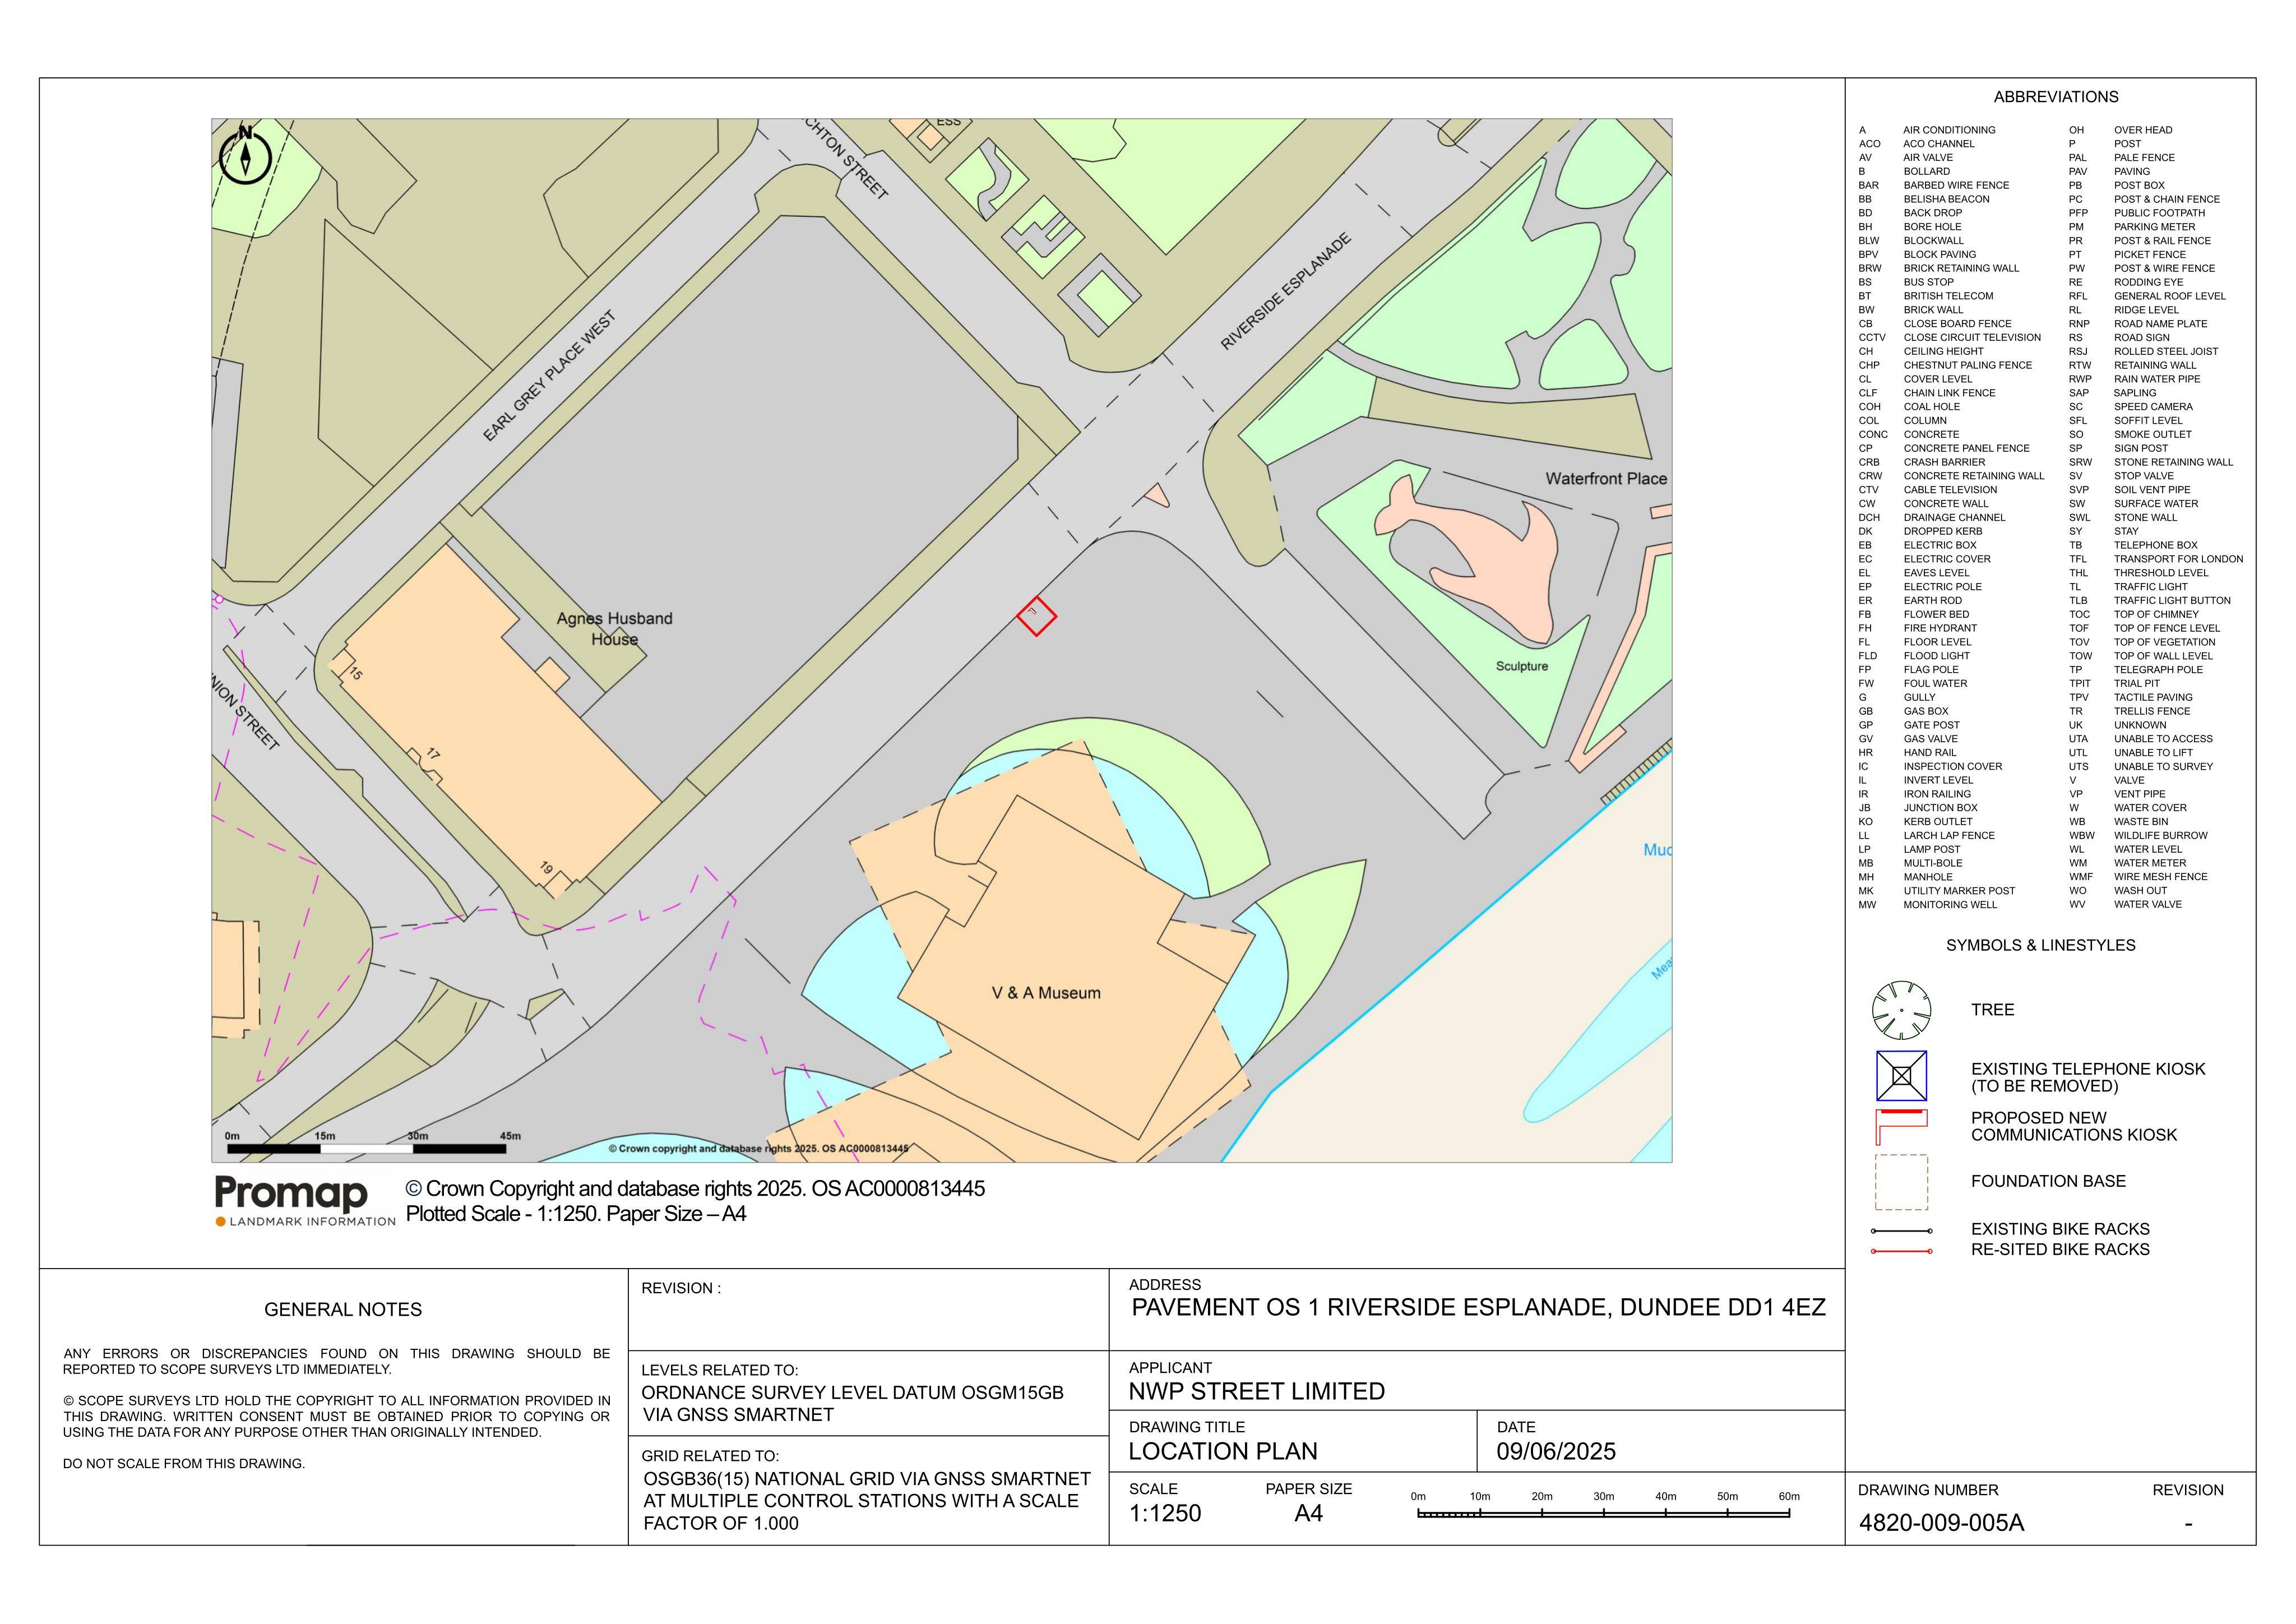The width and height of the screenshot is (2296, 1624).
Task: Click the RIVERSIDE ESPLANADE street name
Action: (x=1285, y=291)
